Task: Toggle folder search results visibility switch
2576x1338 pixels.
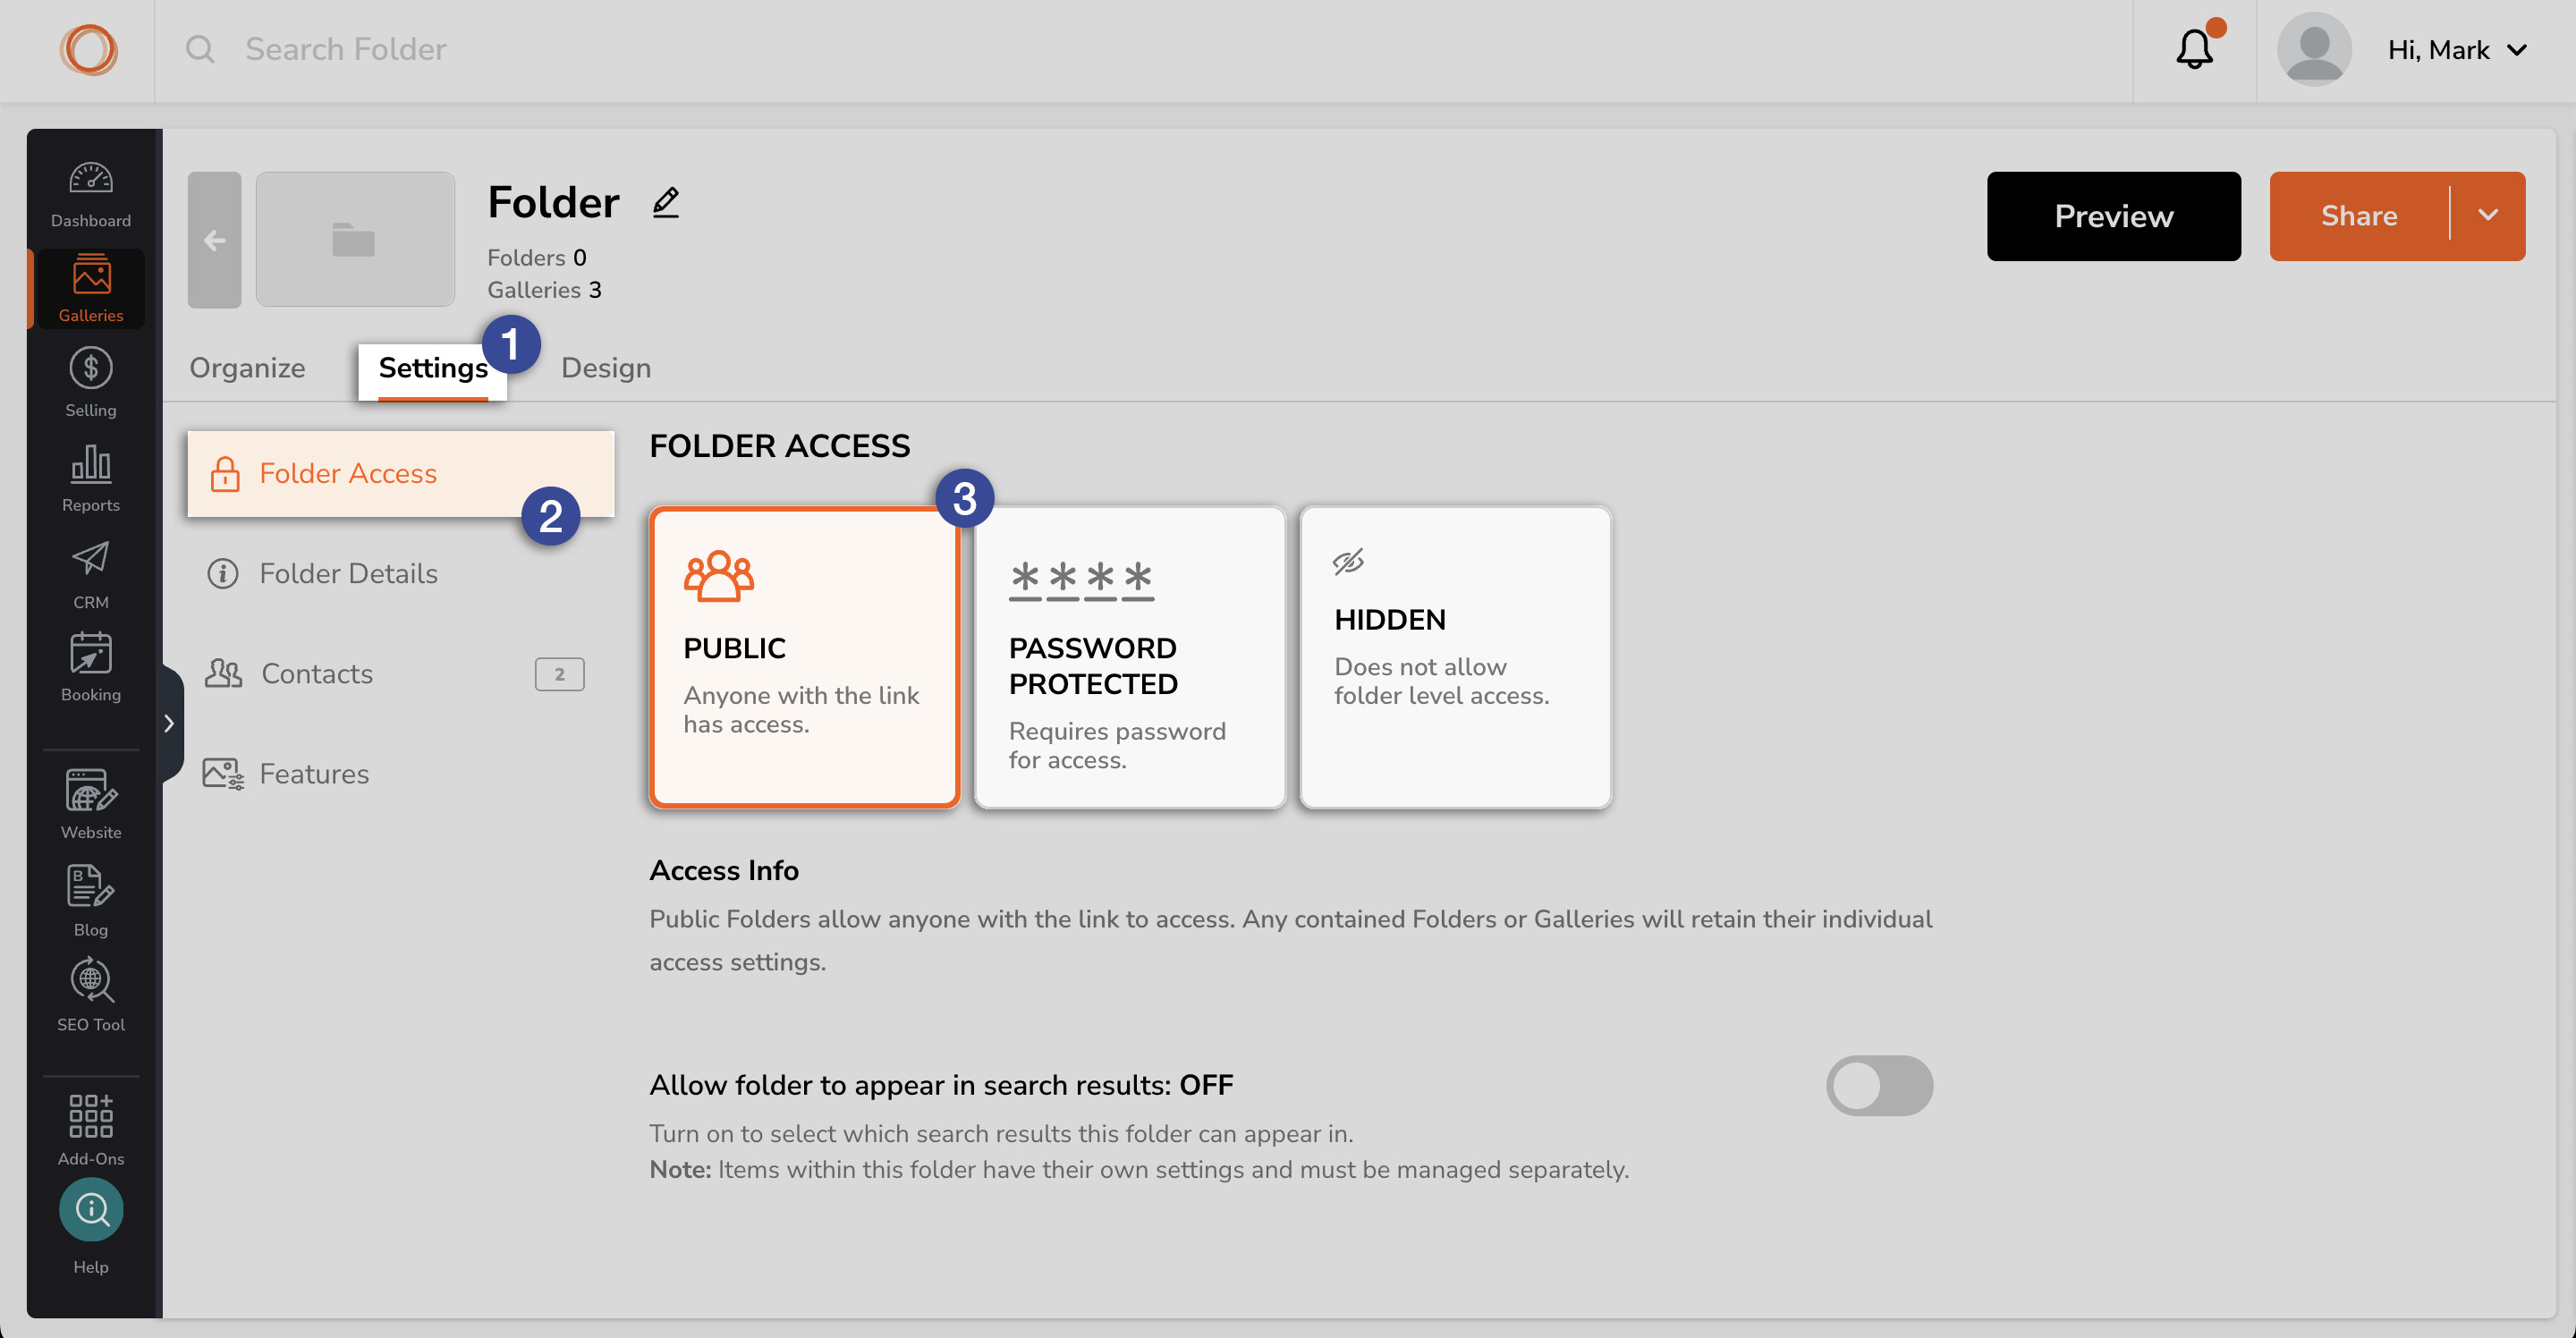Action: (1879, 1085)
